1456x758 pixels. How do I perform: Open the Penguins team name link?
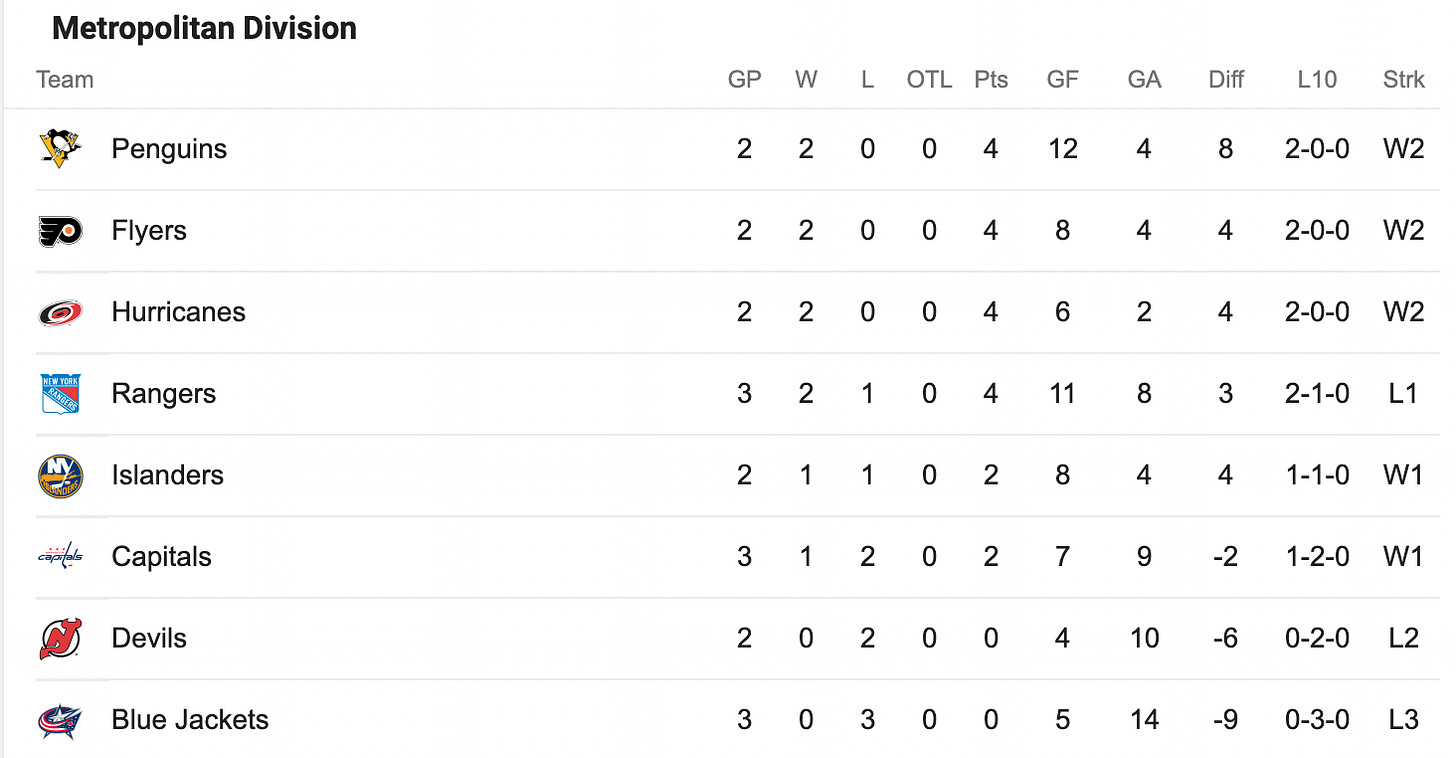169,149
